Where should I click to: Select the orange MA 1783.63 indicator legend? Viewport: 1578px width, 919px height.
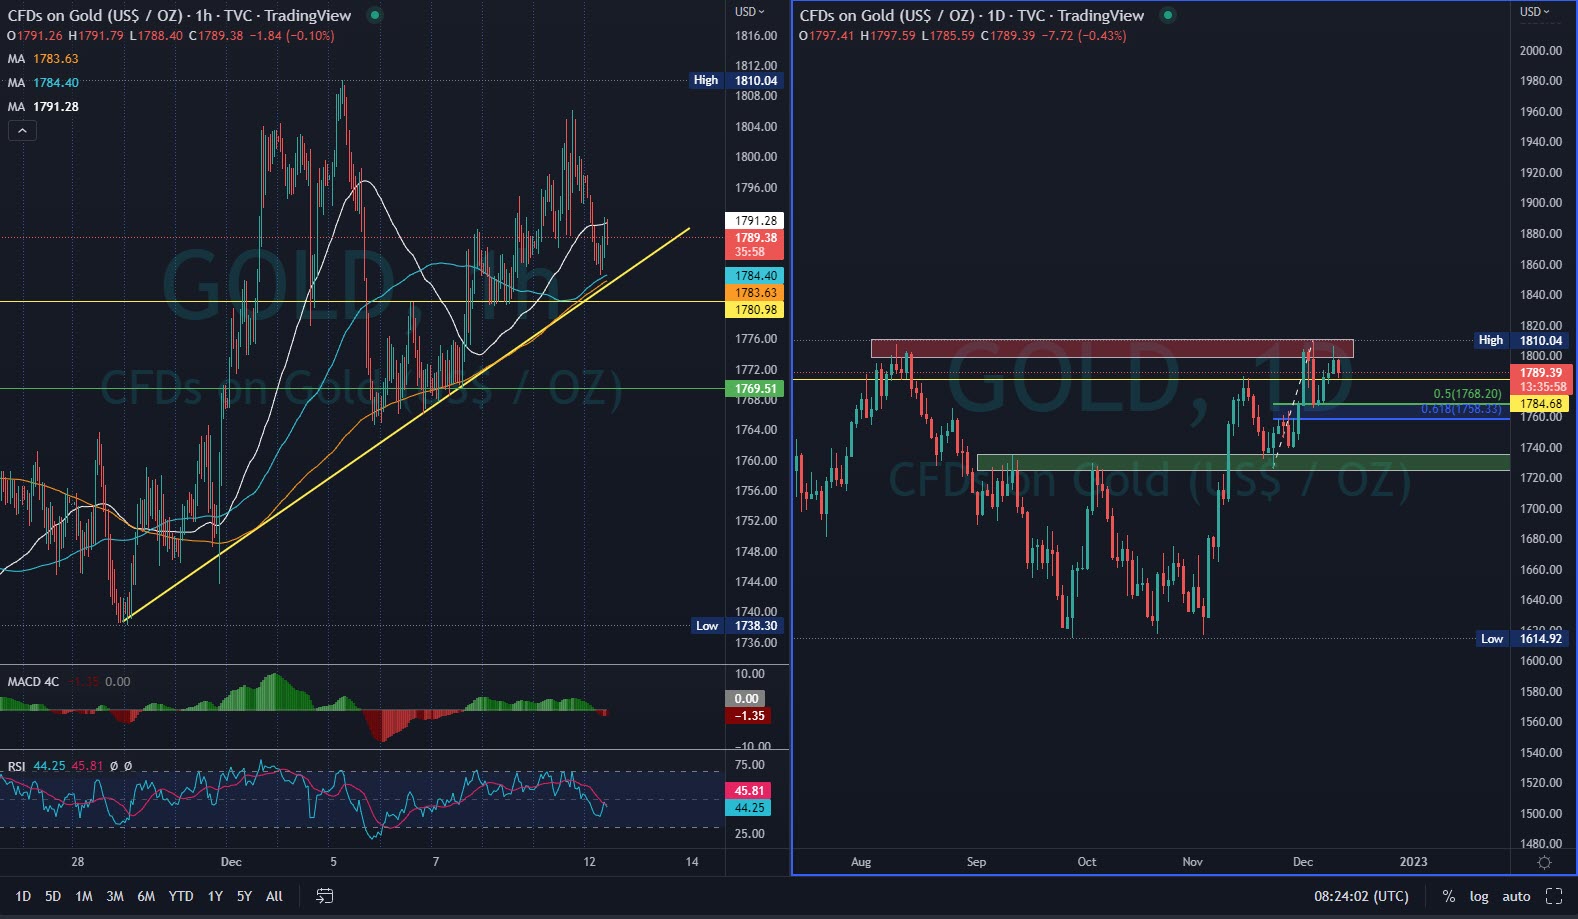click(x=43, y=59)
